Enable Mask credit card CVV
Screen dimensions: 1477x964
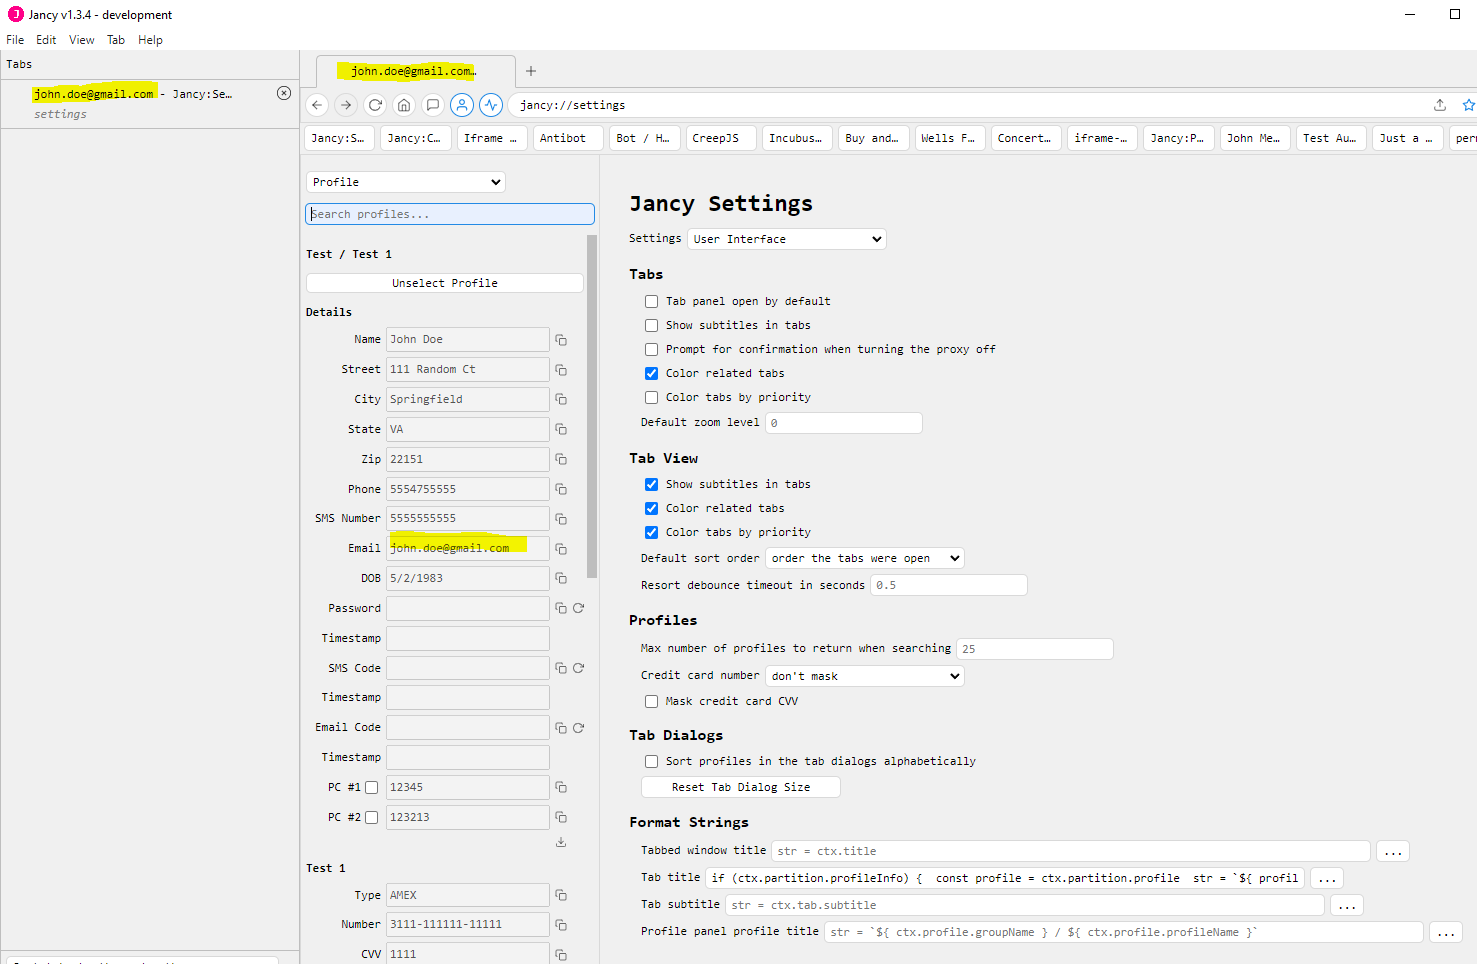coord(651,701)
